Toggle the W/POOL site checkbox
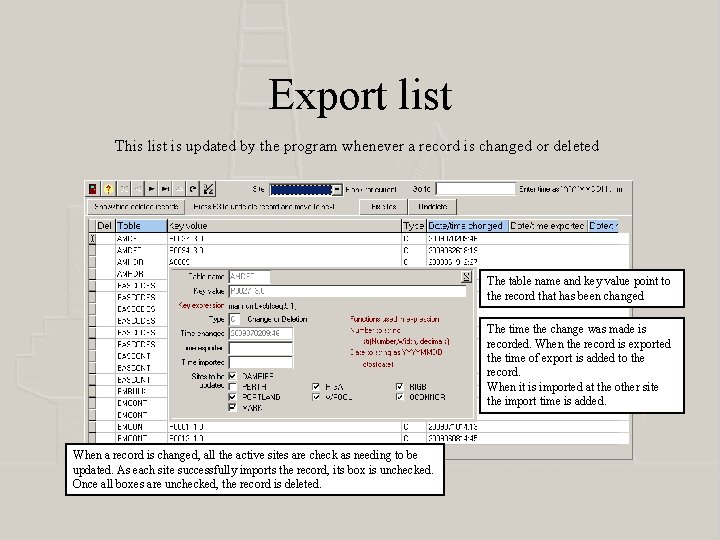Viewport: 720px width, 540px height. [x=315, y=397]
